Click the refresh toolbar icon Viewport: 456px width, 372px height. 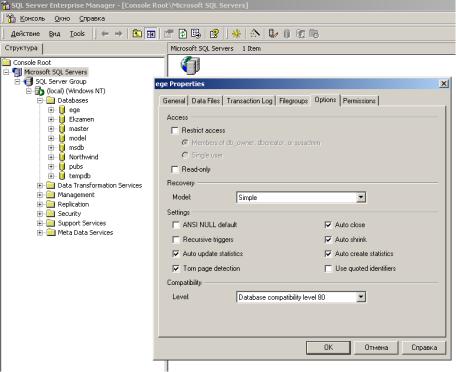click(183, 34)
